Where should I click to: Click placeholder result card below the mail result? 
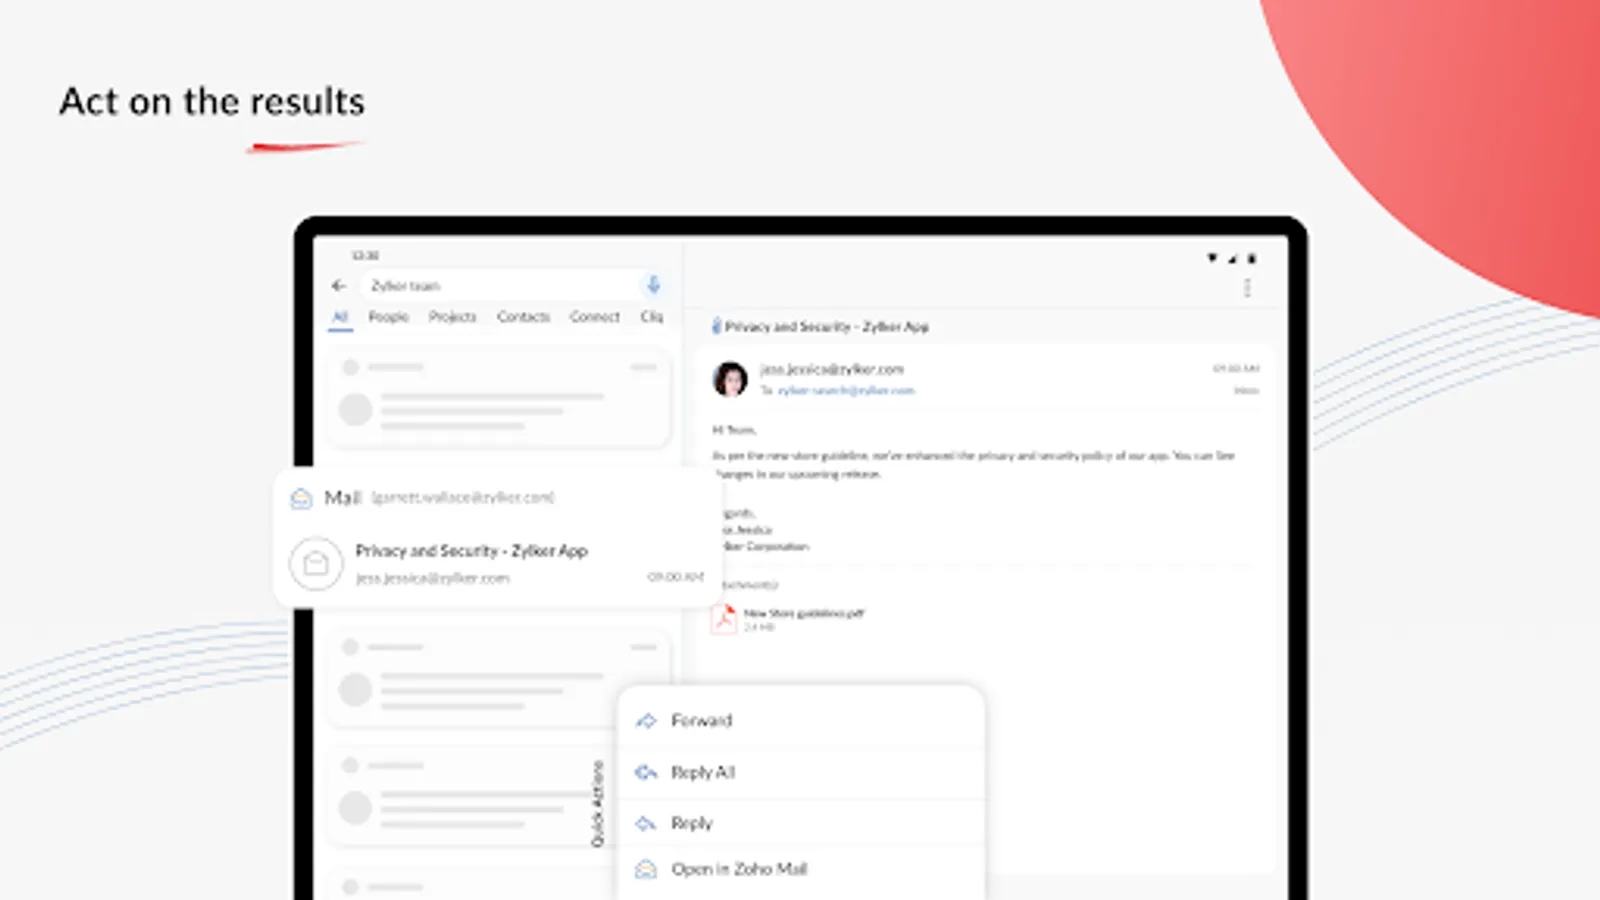499,676
